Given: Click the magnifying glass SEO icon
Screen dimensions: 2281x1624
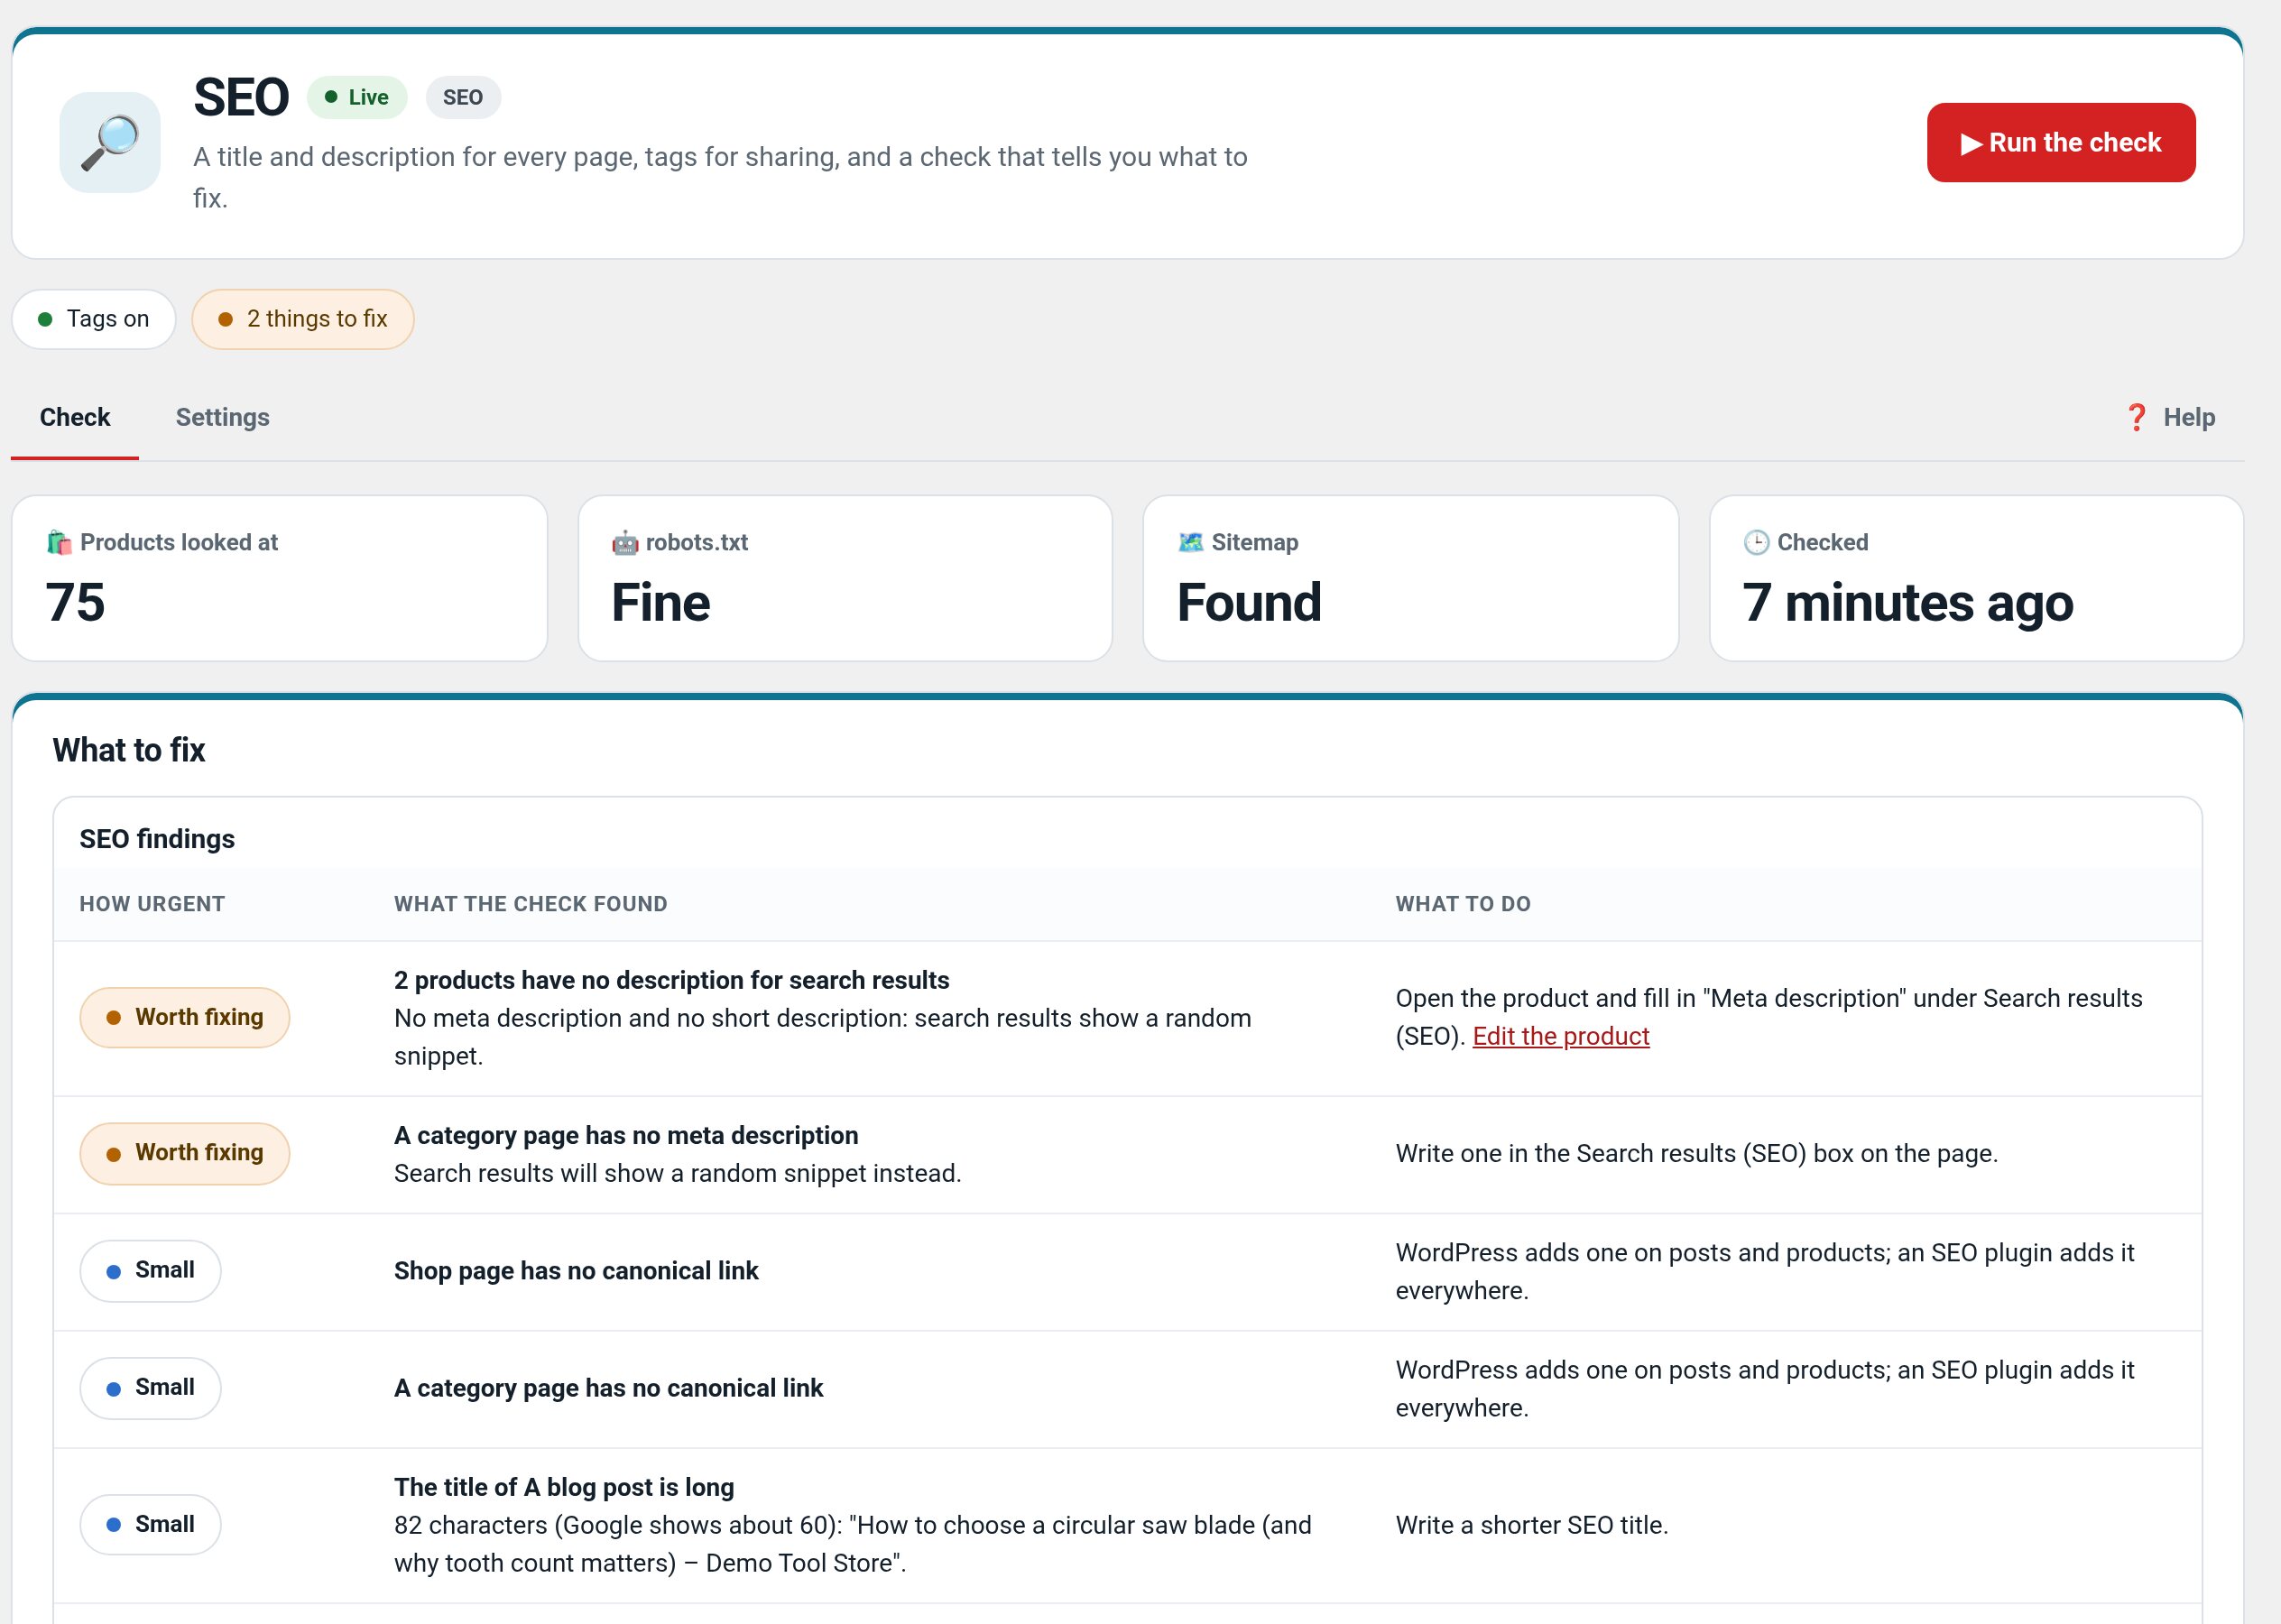Looking at the screenshot, I should point(110,142).
